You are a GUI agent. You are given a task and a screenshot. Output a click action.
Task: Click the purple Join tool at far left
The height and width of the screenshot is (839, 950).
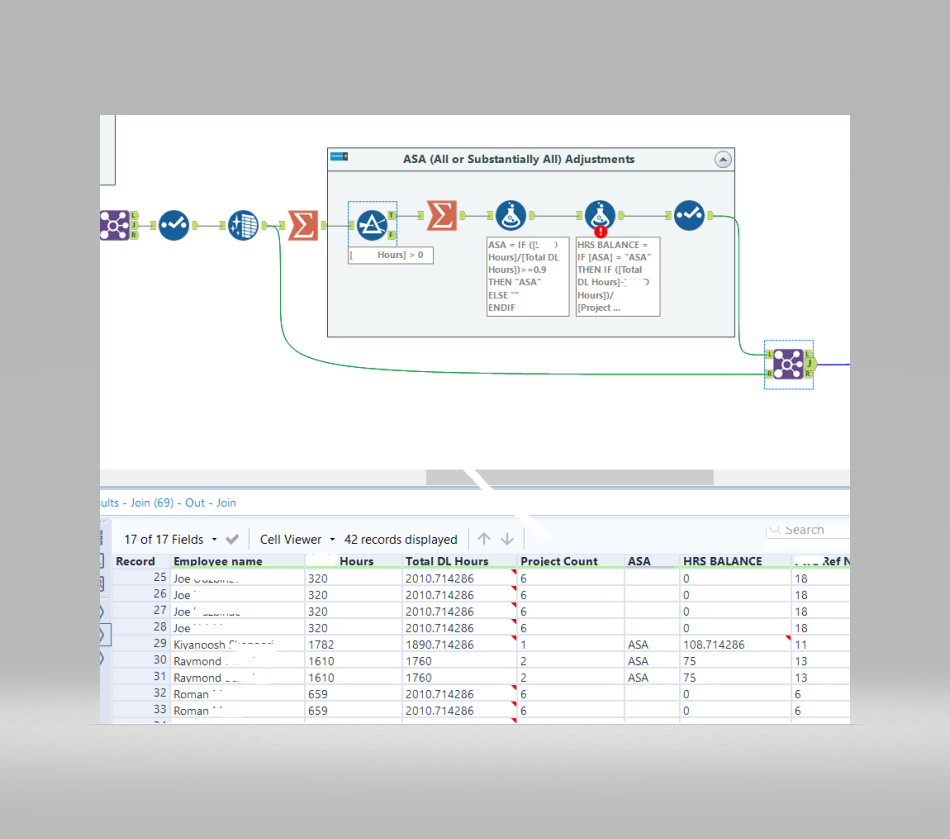[x=115, y=225]
